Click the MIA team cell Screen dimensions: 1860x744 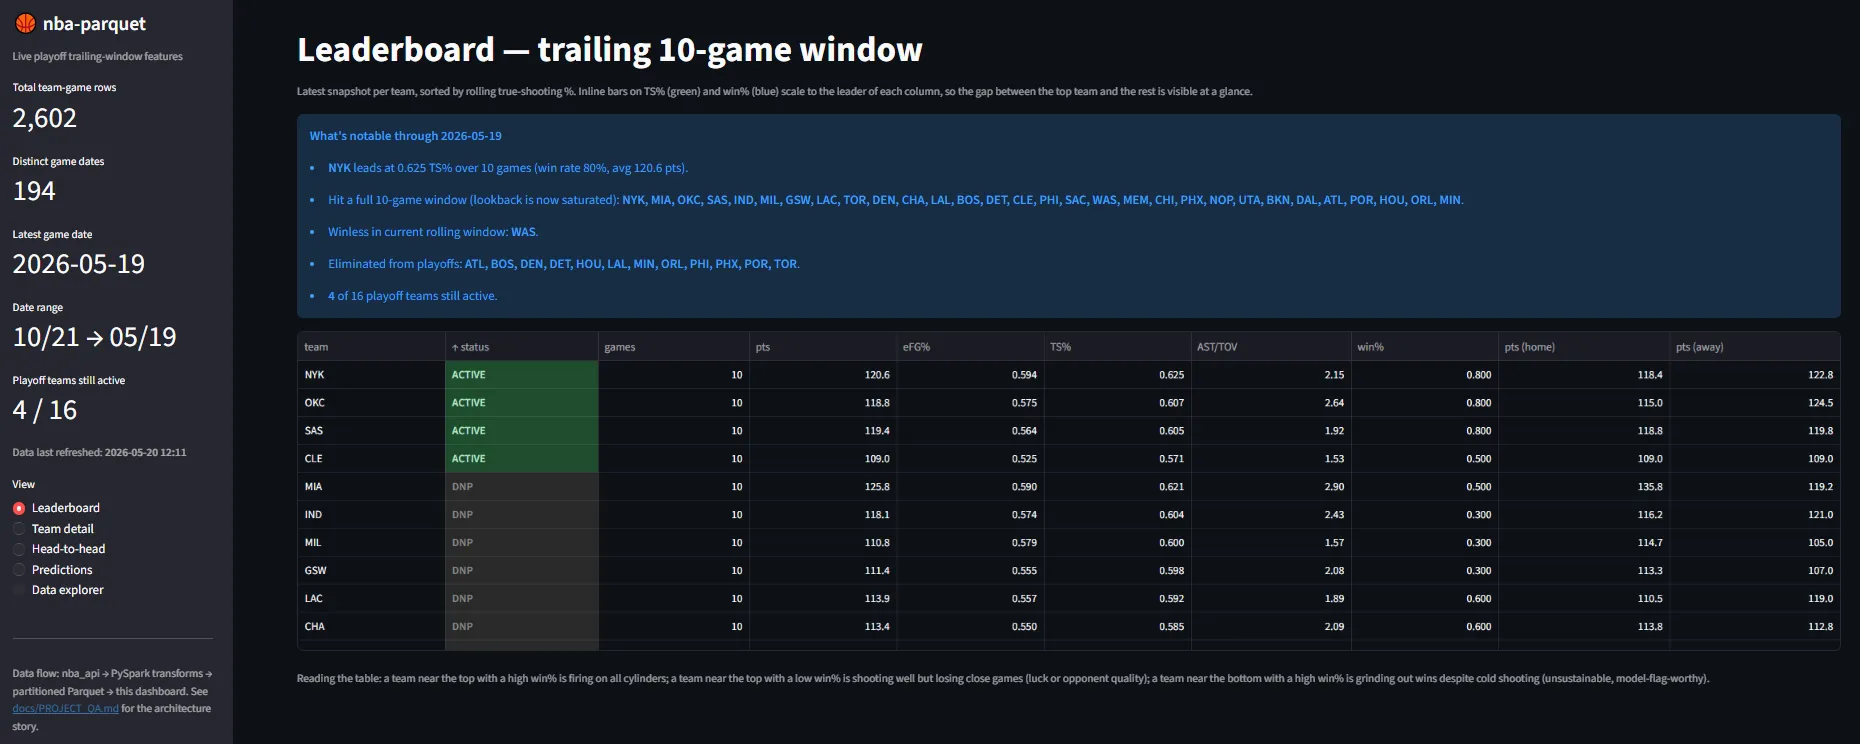371,487
